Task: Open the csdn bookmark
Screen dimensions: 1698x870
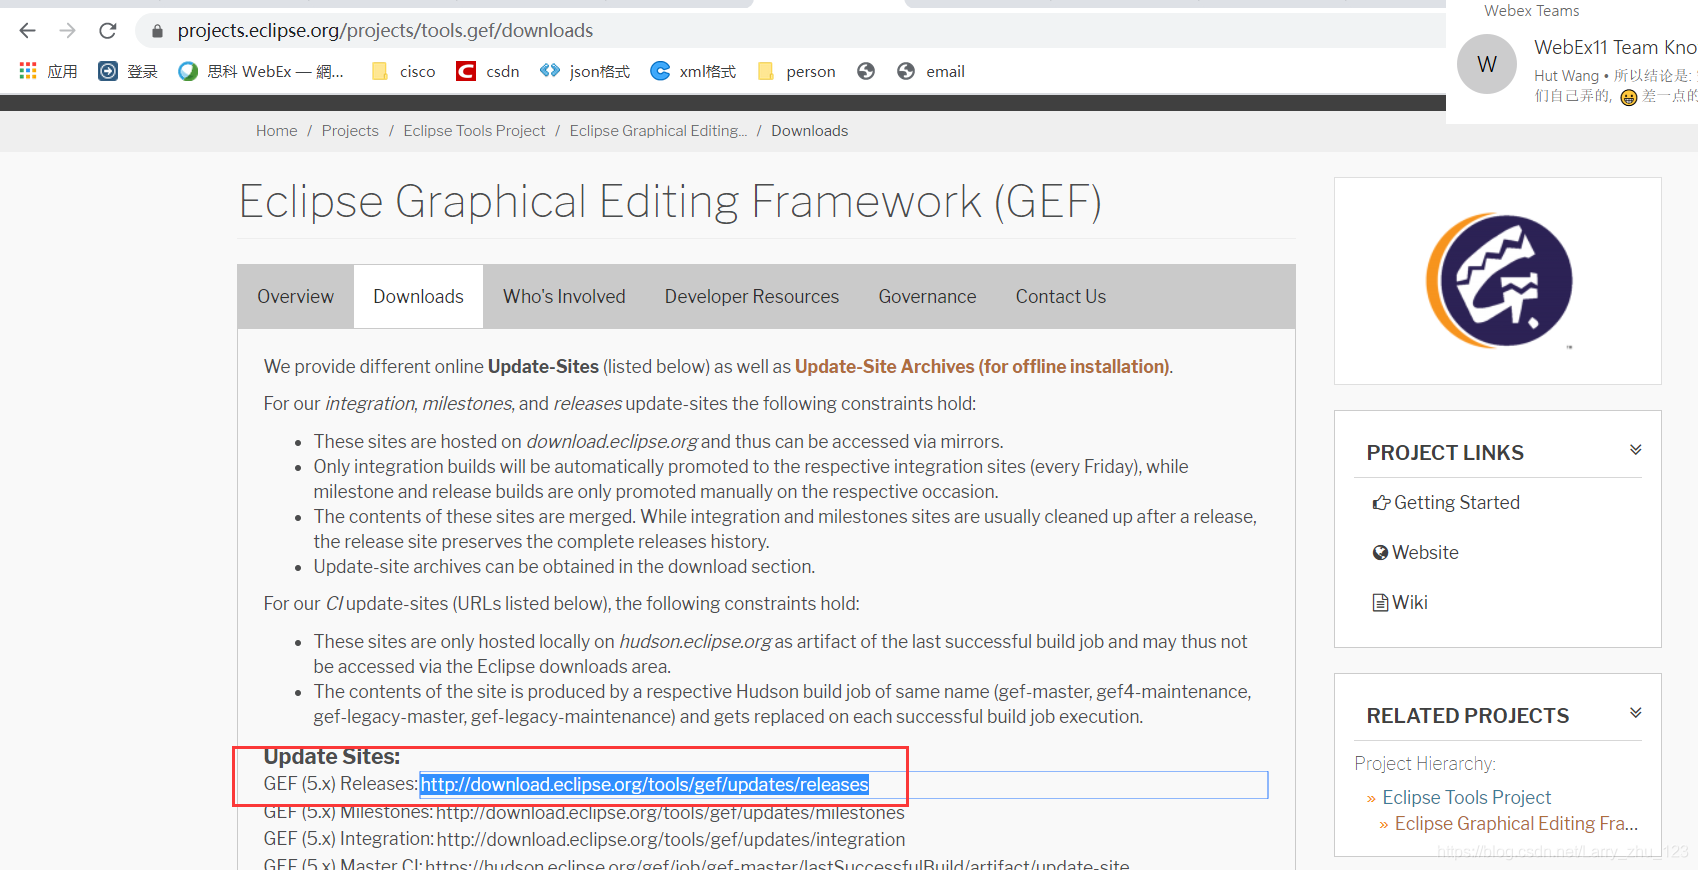Action: 488,71
